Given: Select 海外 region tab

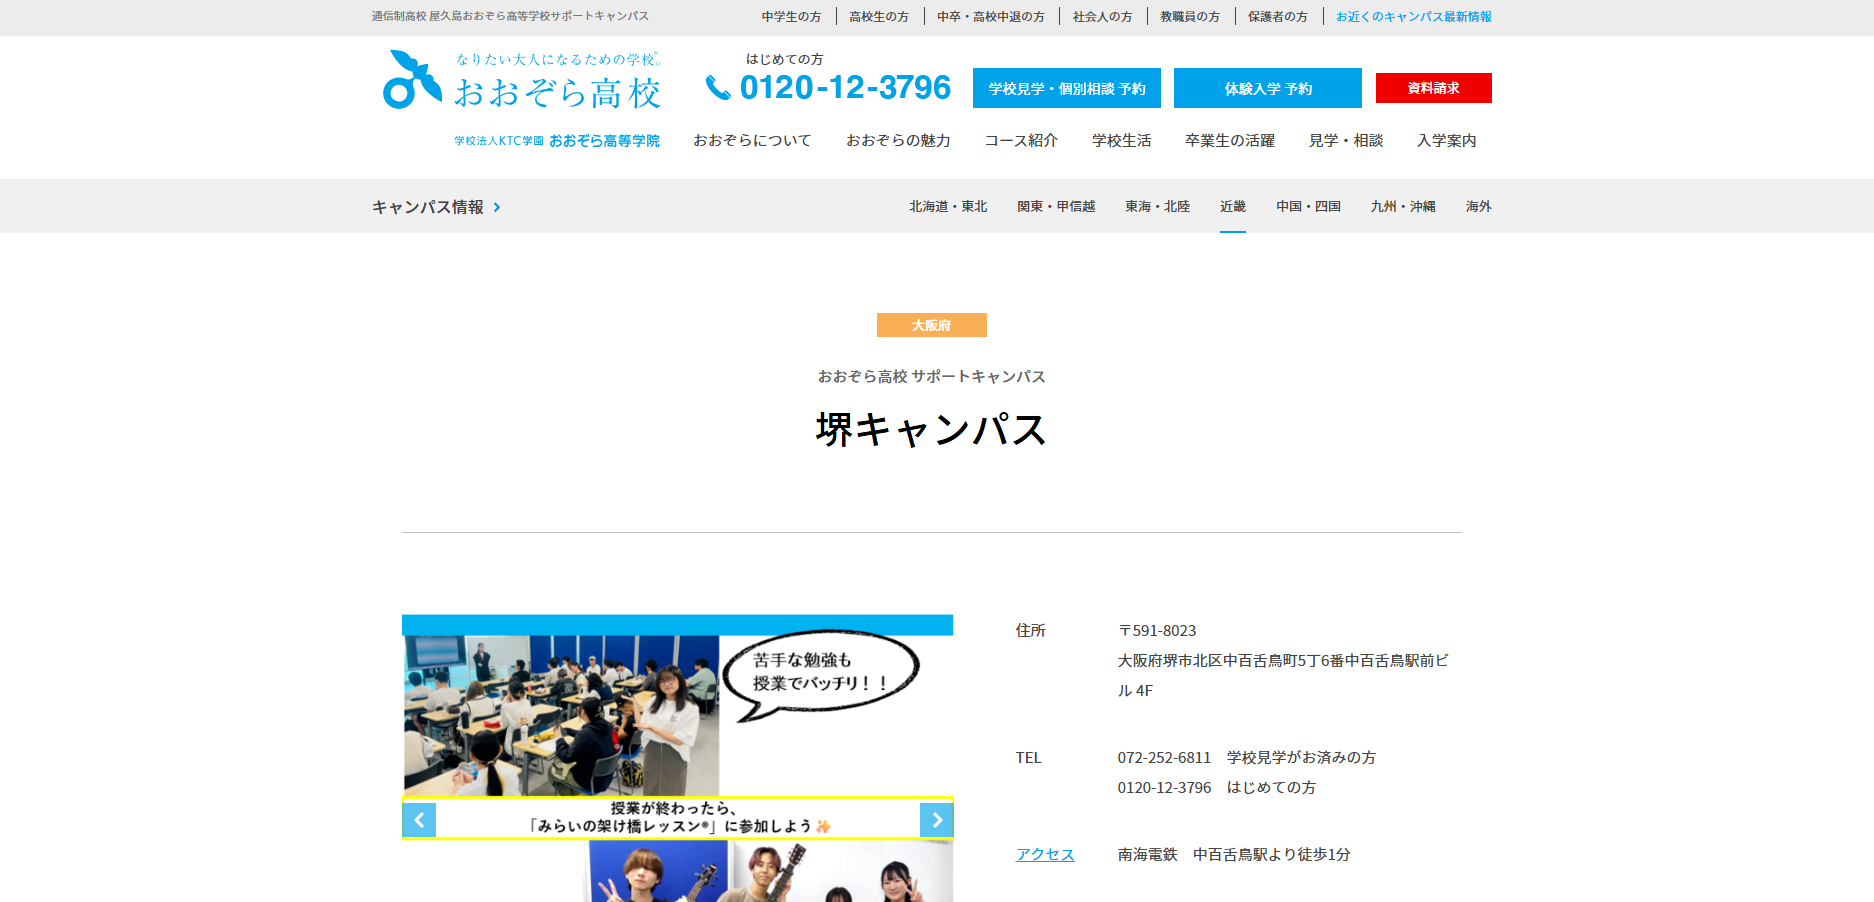Looking at the screenshot, I should click(x=1478, y=207).
